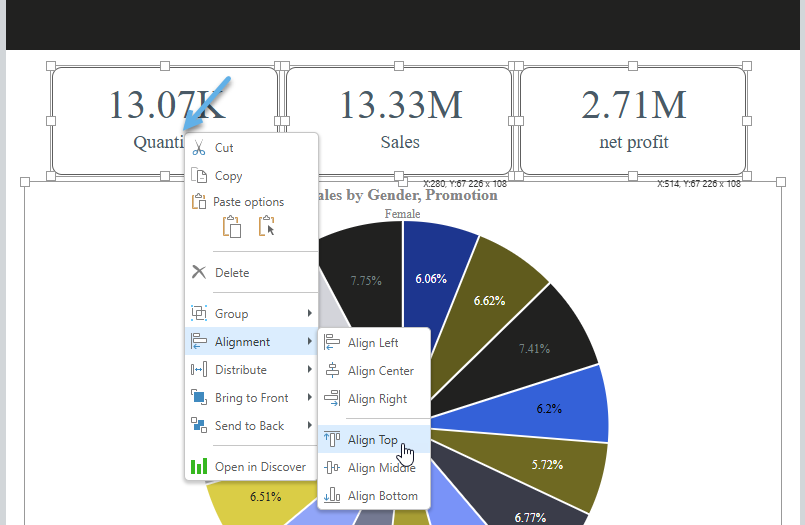This screenshot has width=805, height=525.
Task: Click the black 7.75% pie slice
Action: tap(366, 281)
